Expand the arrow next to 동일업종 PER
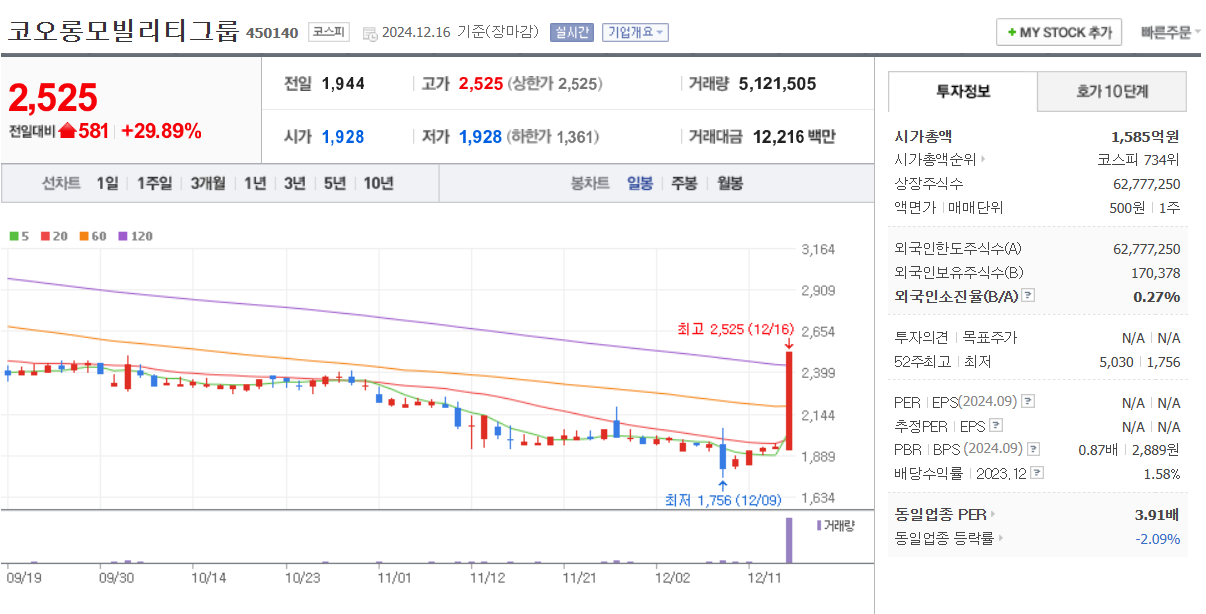Viewport: 1206px width, 614px height. pyautogui.click(x=992, y=515)
